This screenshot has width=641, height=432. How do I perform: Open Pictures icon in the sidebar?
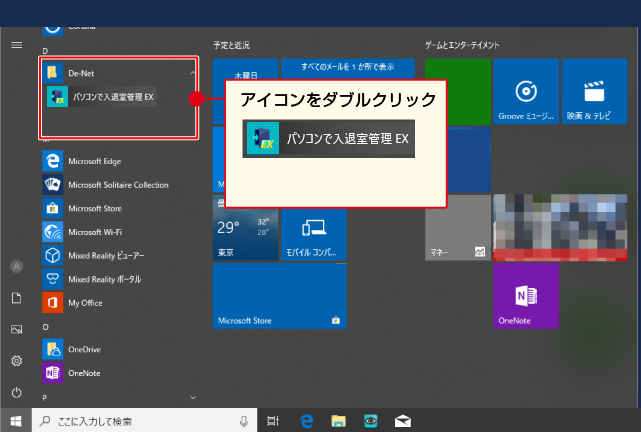click(x=16, y=329)
